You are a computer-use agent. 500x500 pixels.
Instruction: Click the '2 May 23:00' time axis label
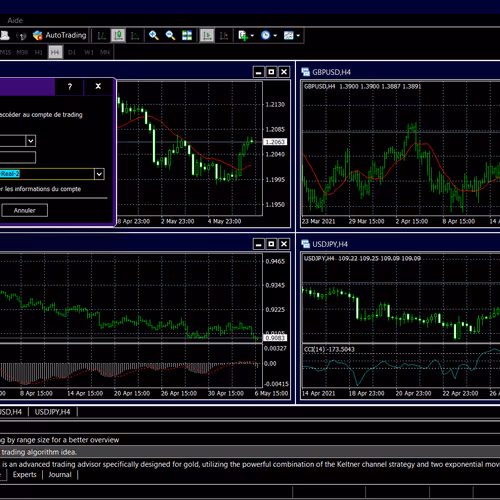tap(177, 221)
